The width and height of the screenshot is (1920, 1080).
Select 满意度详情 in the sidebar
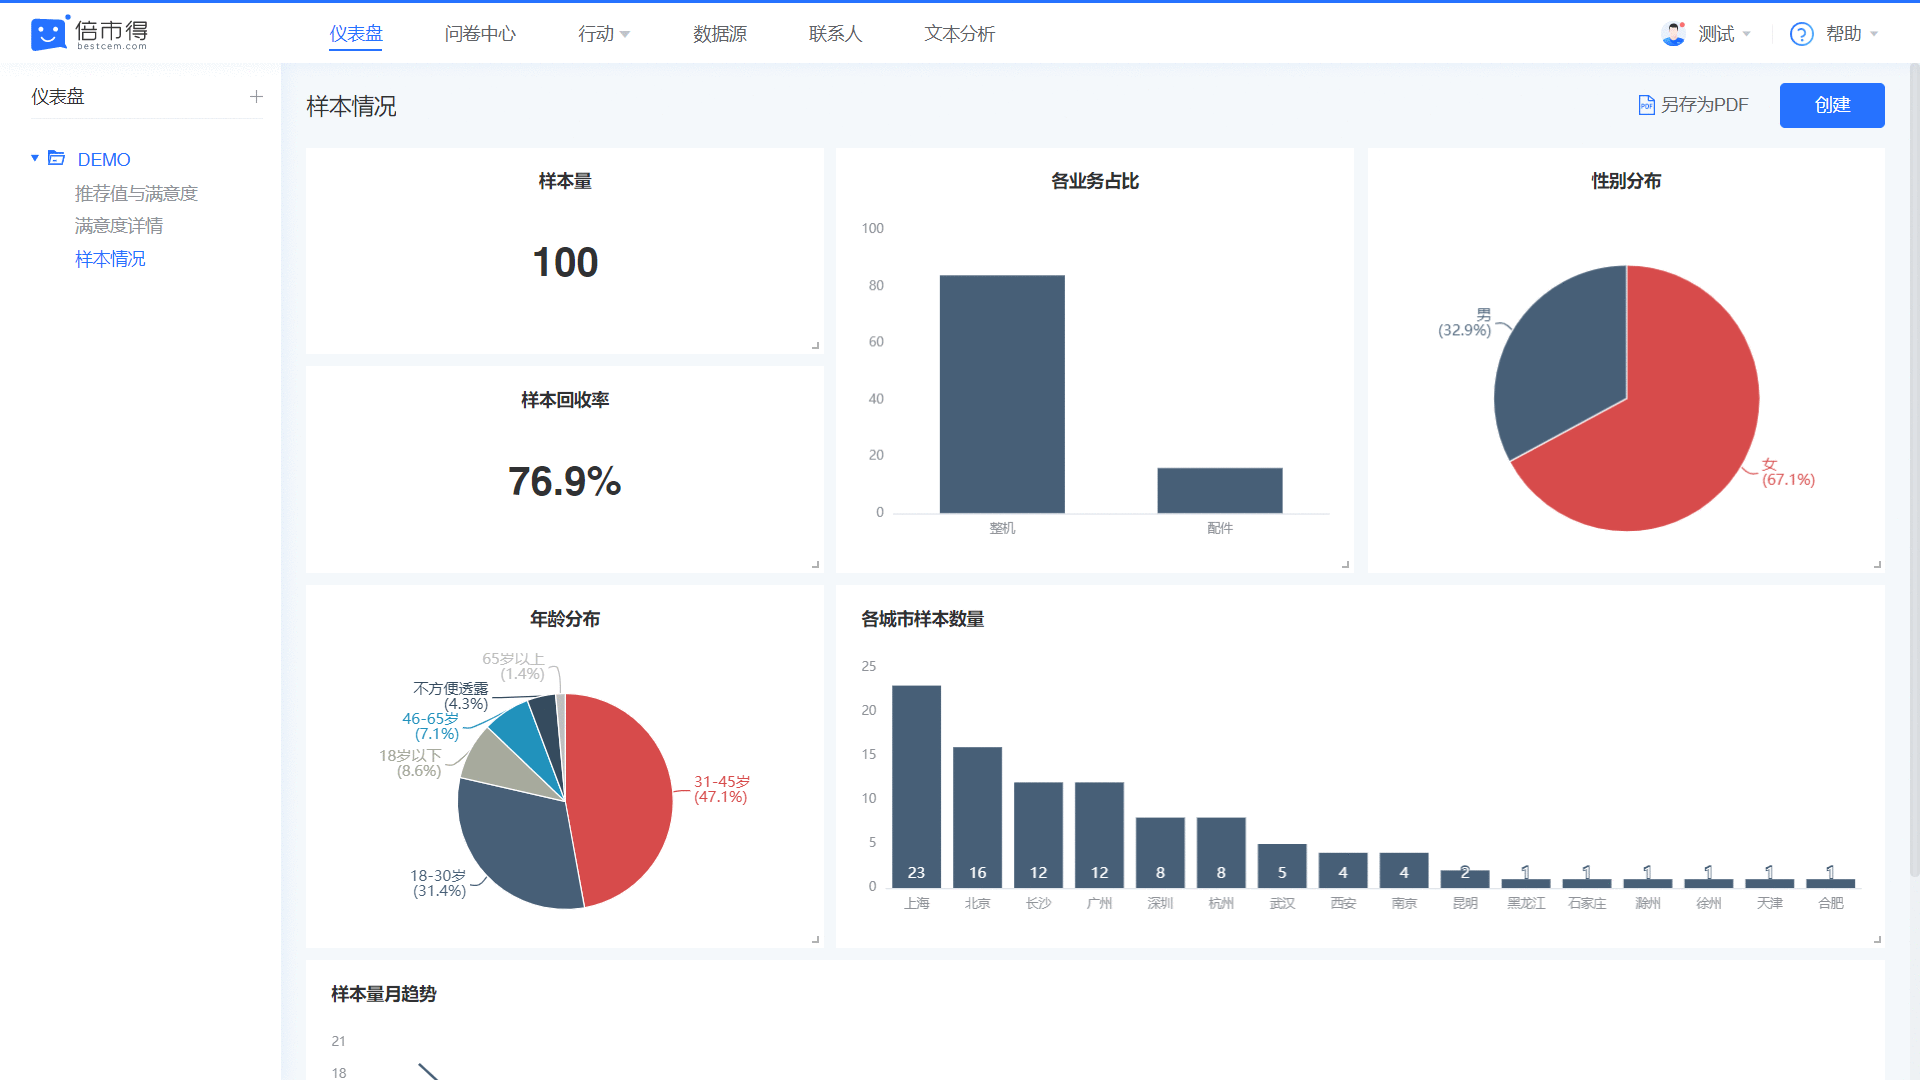point(119,226)
